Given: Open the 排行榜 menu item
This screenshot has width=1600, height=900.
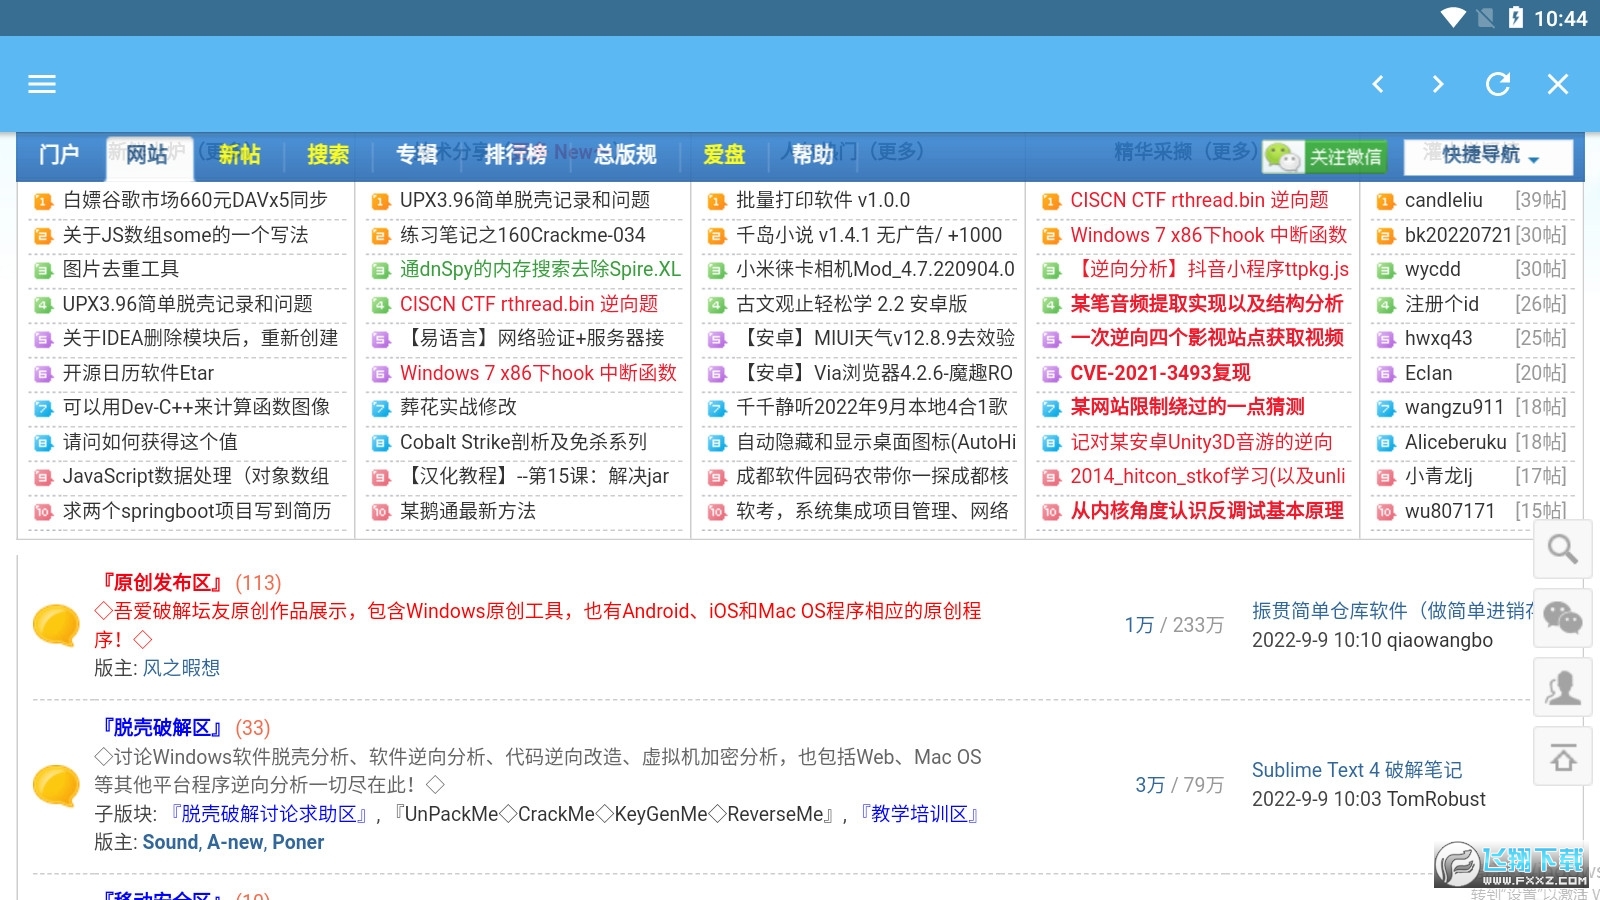Looking at the screenshot, I should [x=516, y=155].
